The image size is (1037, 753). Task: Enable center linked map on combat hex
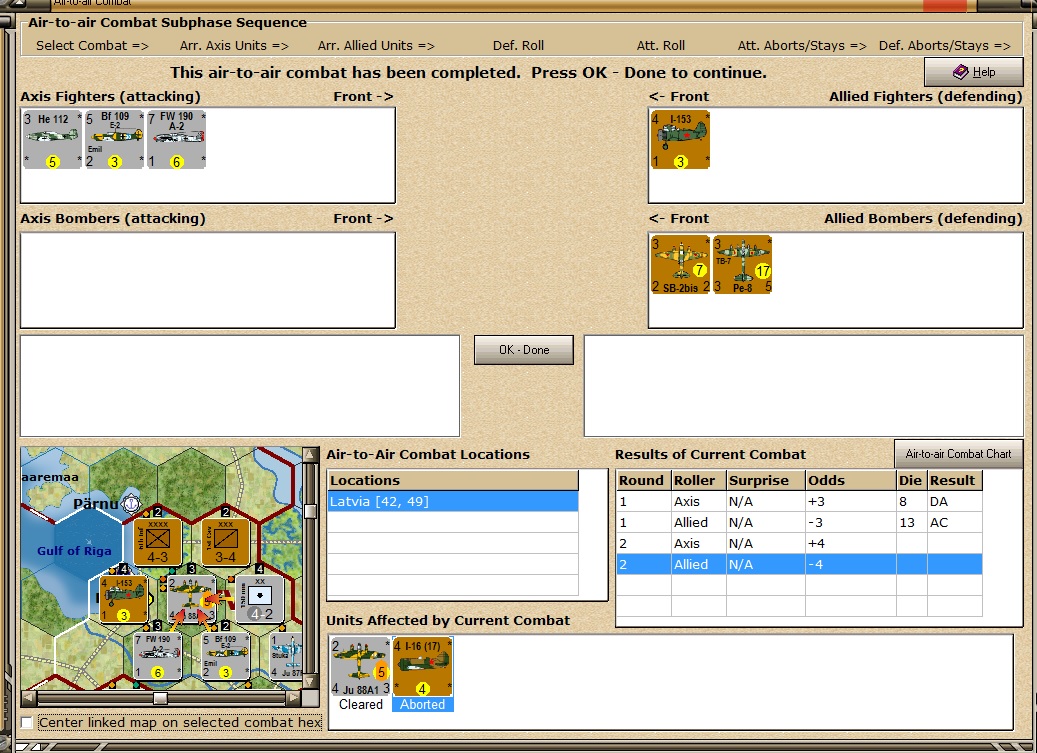[27, 723]
